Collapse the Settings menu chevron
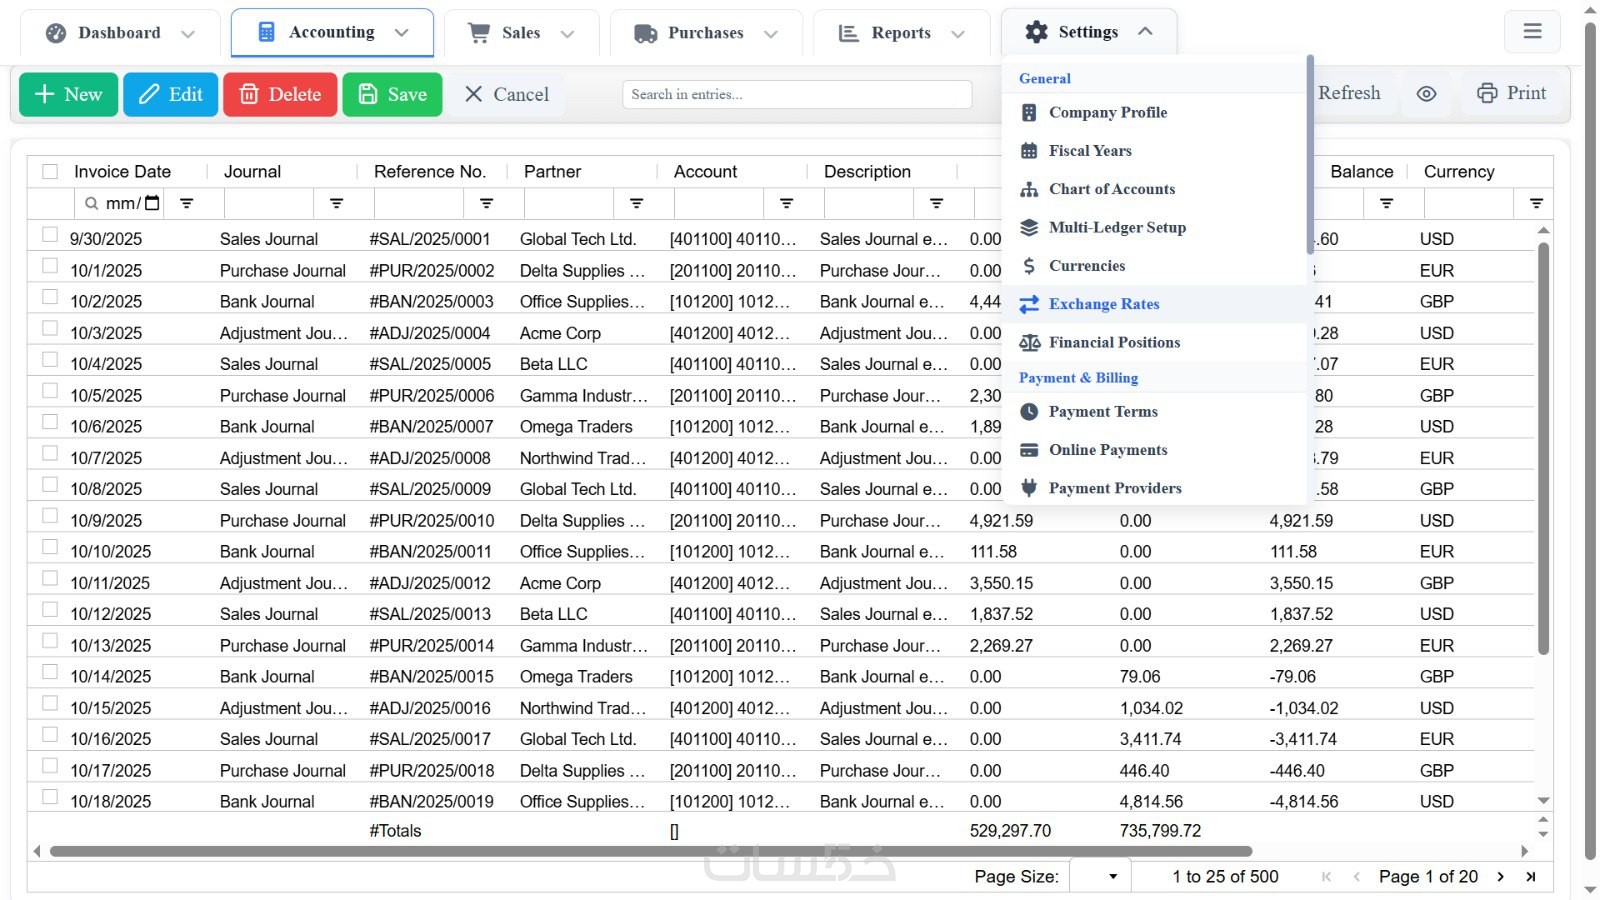 (x=1146, y=32)
